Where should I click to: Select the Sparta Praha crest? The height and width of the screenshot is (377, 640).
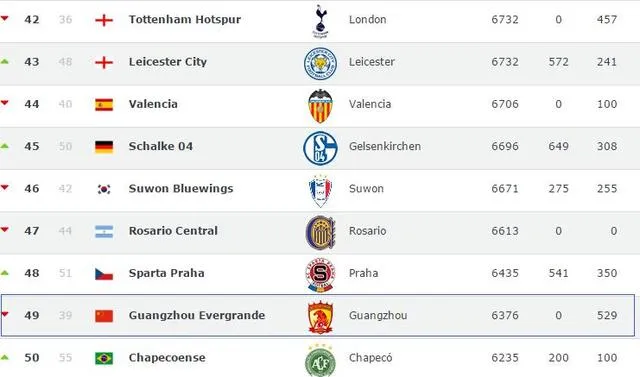(320, 275)
